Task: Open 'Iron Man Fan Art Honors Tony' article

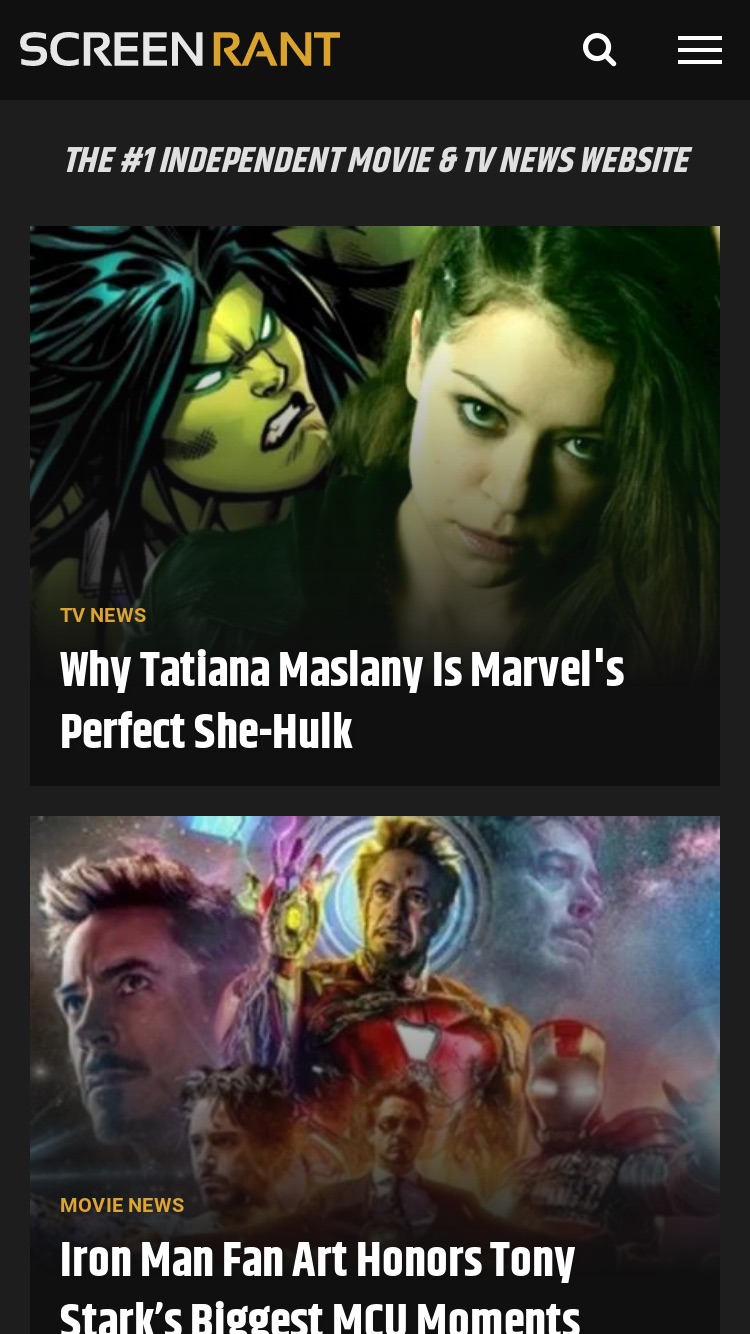Action: [317, 1261]
